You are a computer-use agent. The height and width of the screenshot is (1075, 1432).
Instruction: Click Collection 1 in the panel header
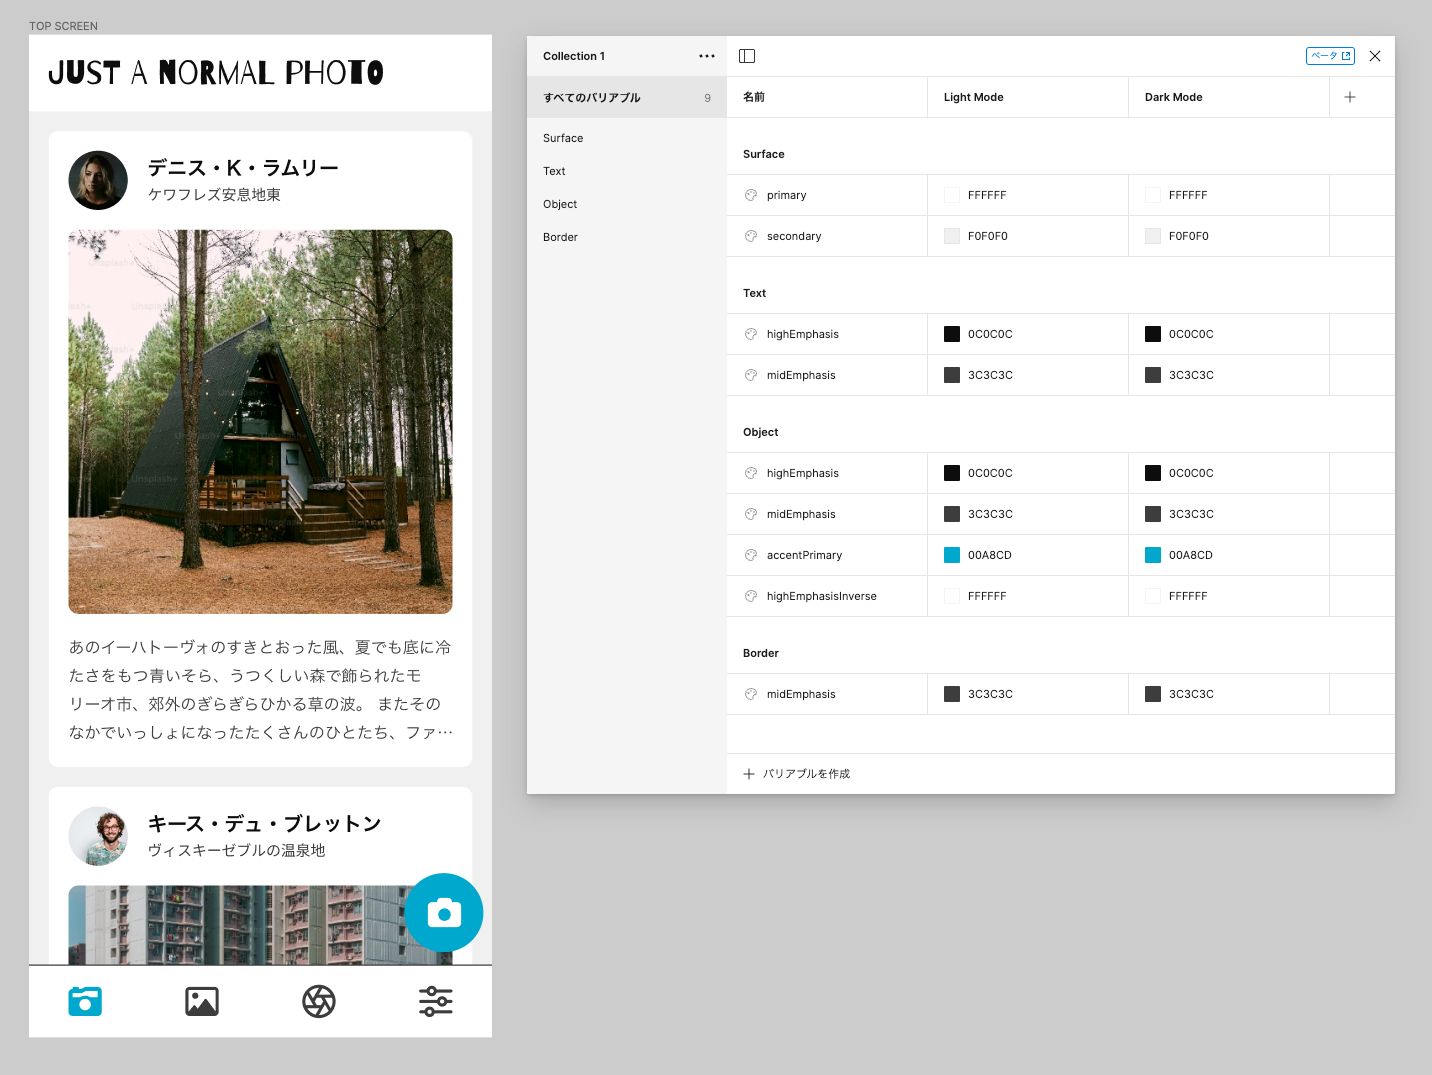point(574,56)
